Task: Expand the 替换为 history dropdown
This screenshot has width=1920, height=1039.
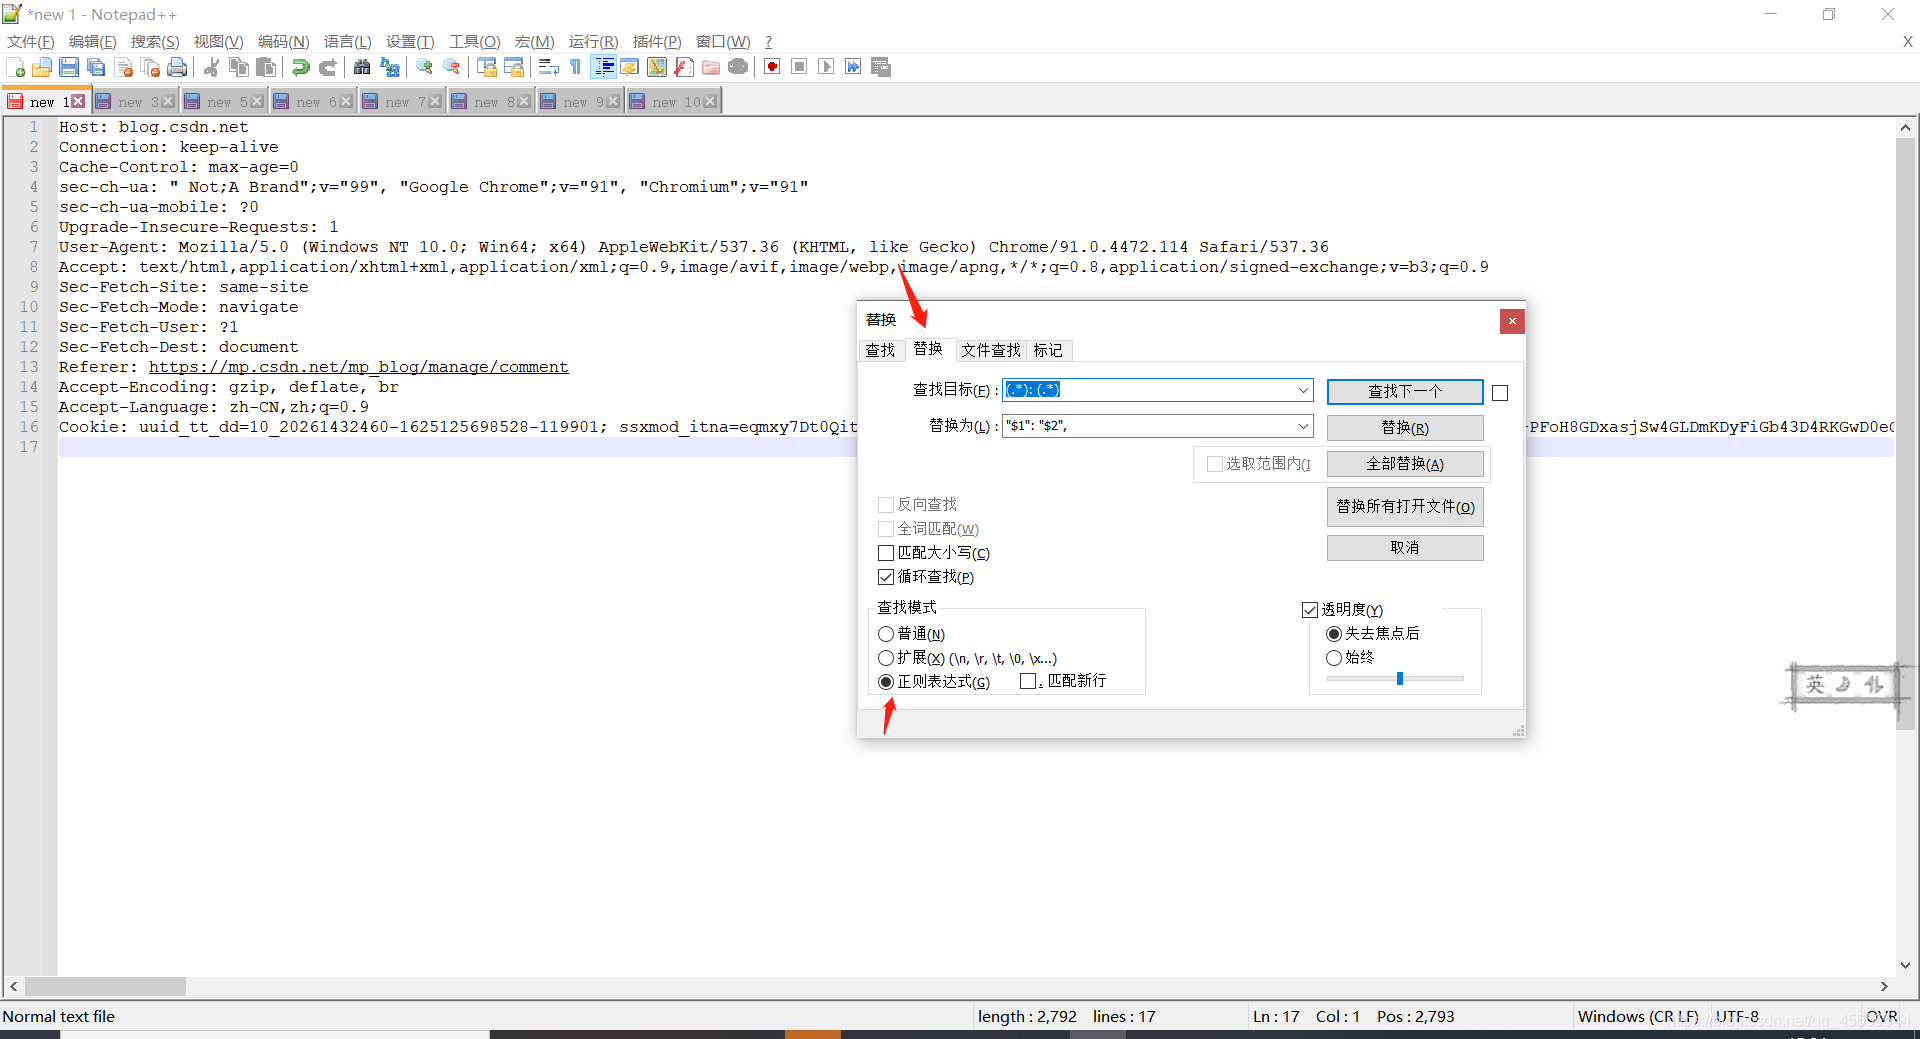Action: [1303, 426]
